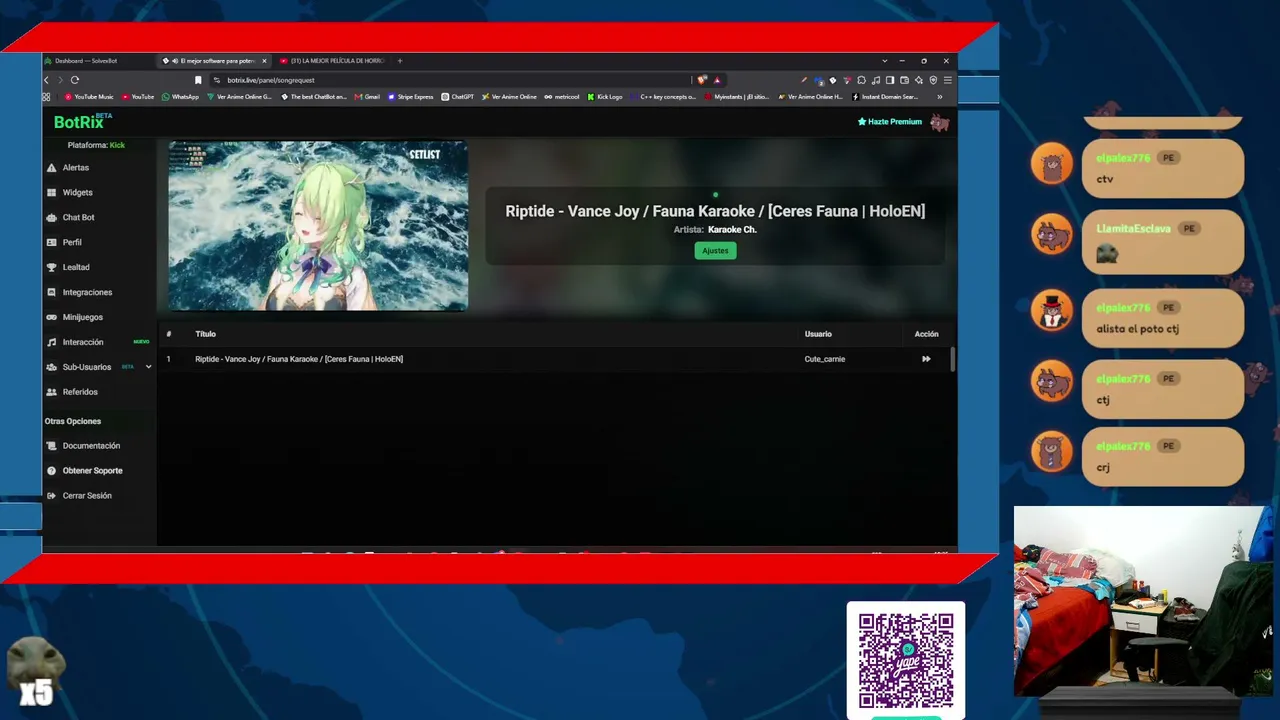Close the active BotRix browser tab
1280x720 pixels.
(x=264, y=61)
